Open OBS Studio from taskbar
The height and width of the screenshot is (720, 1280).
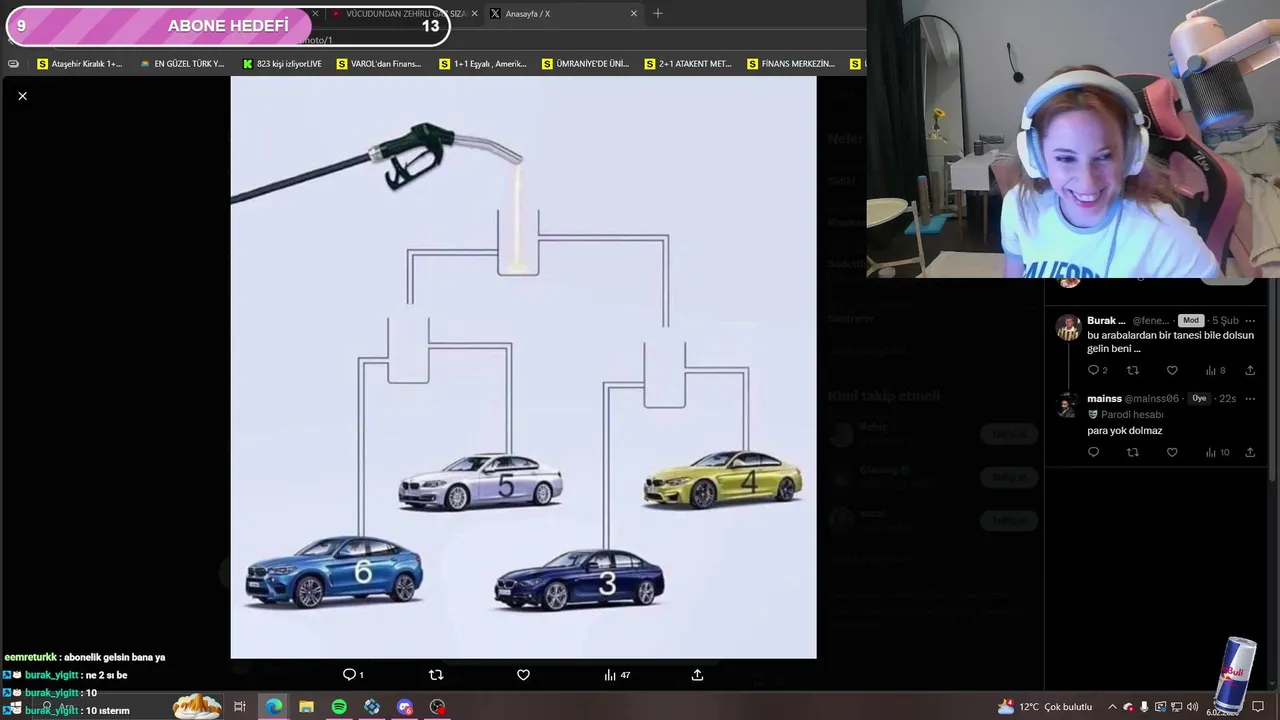437,707
